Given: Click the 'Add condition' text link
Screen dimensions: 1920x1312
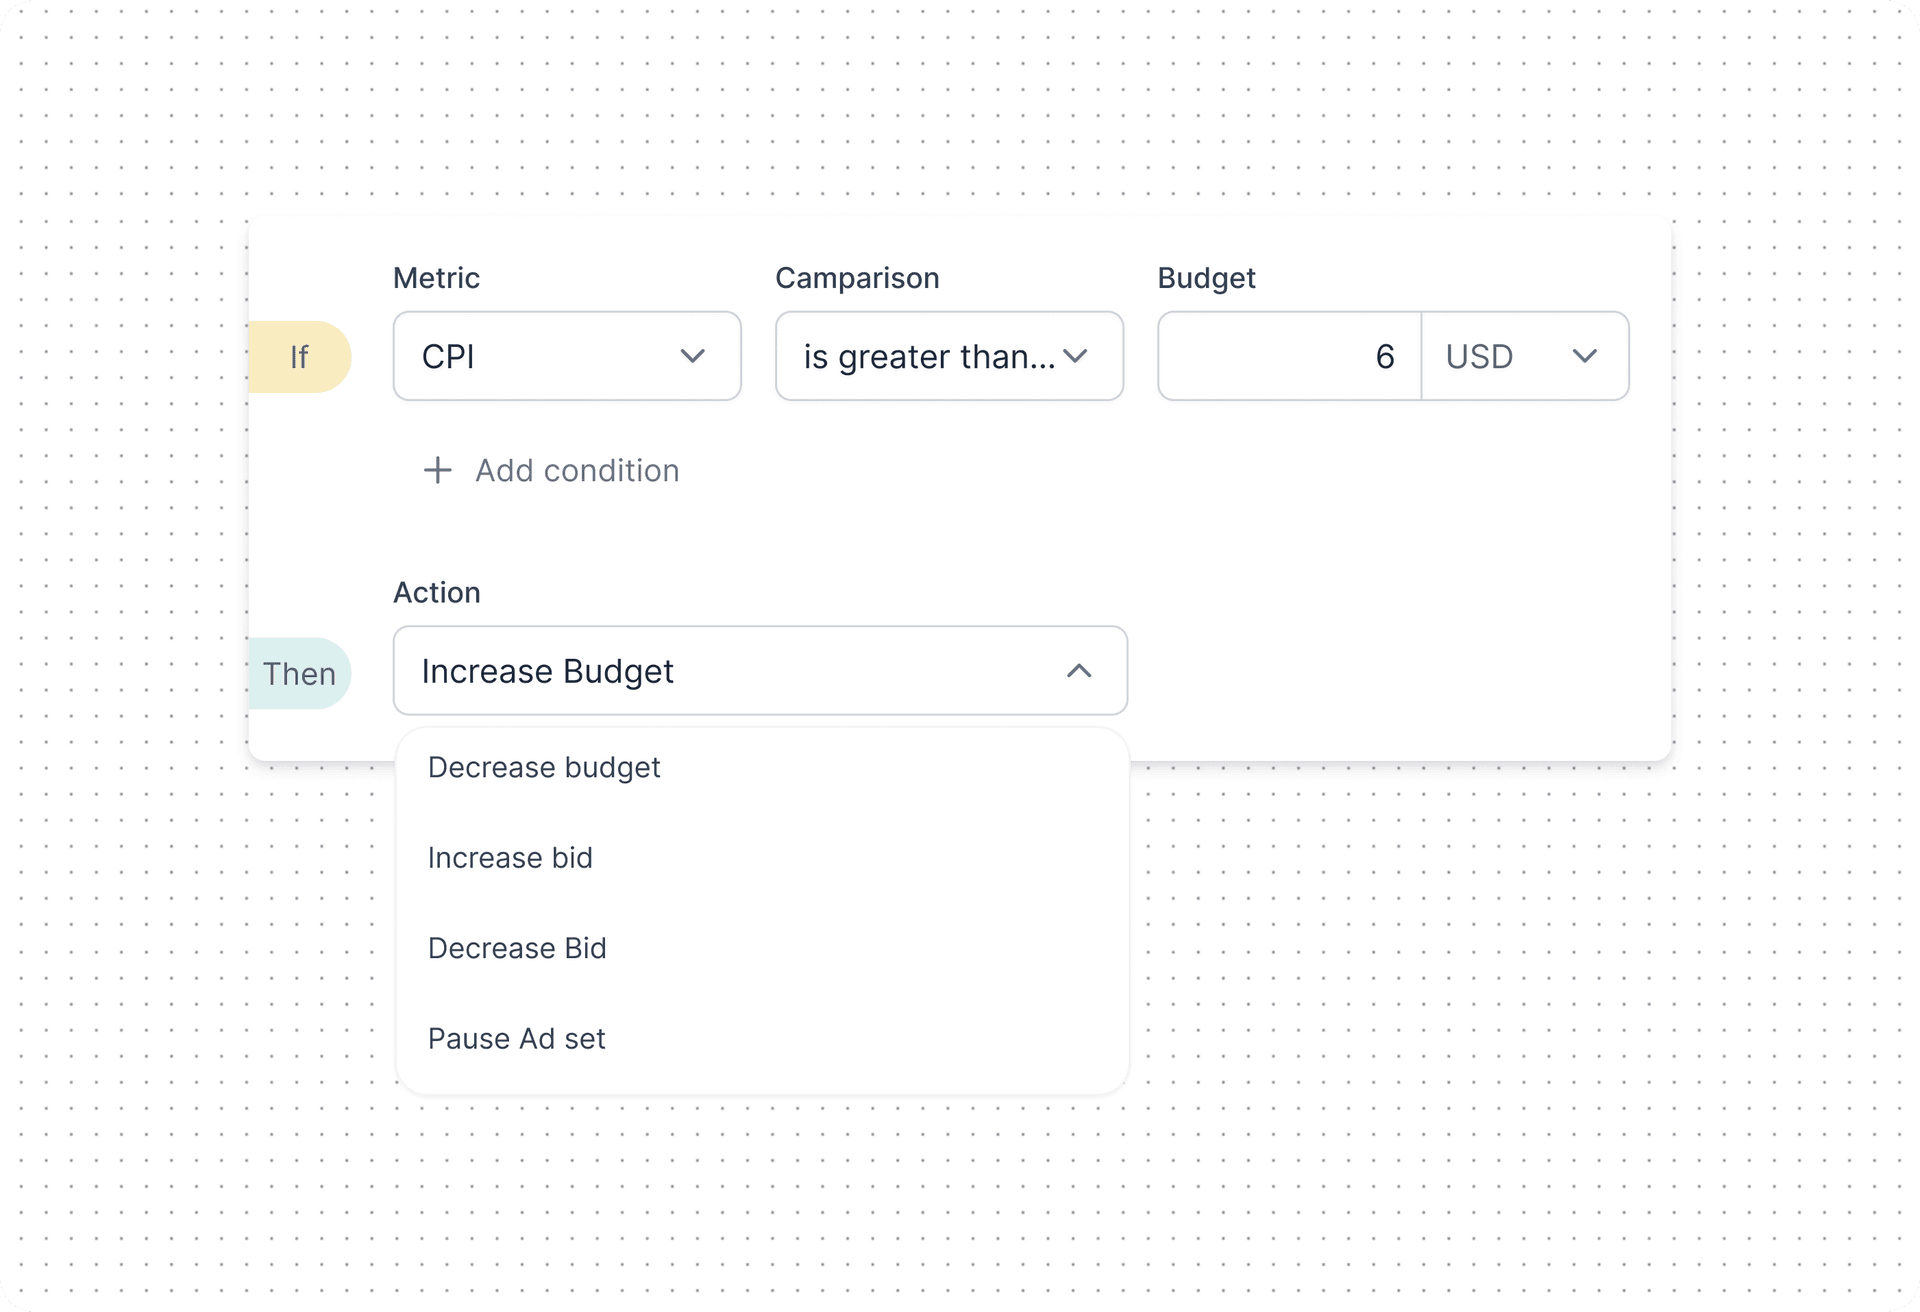Looking at the screenshot, I should coord(577,470).
